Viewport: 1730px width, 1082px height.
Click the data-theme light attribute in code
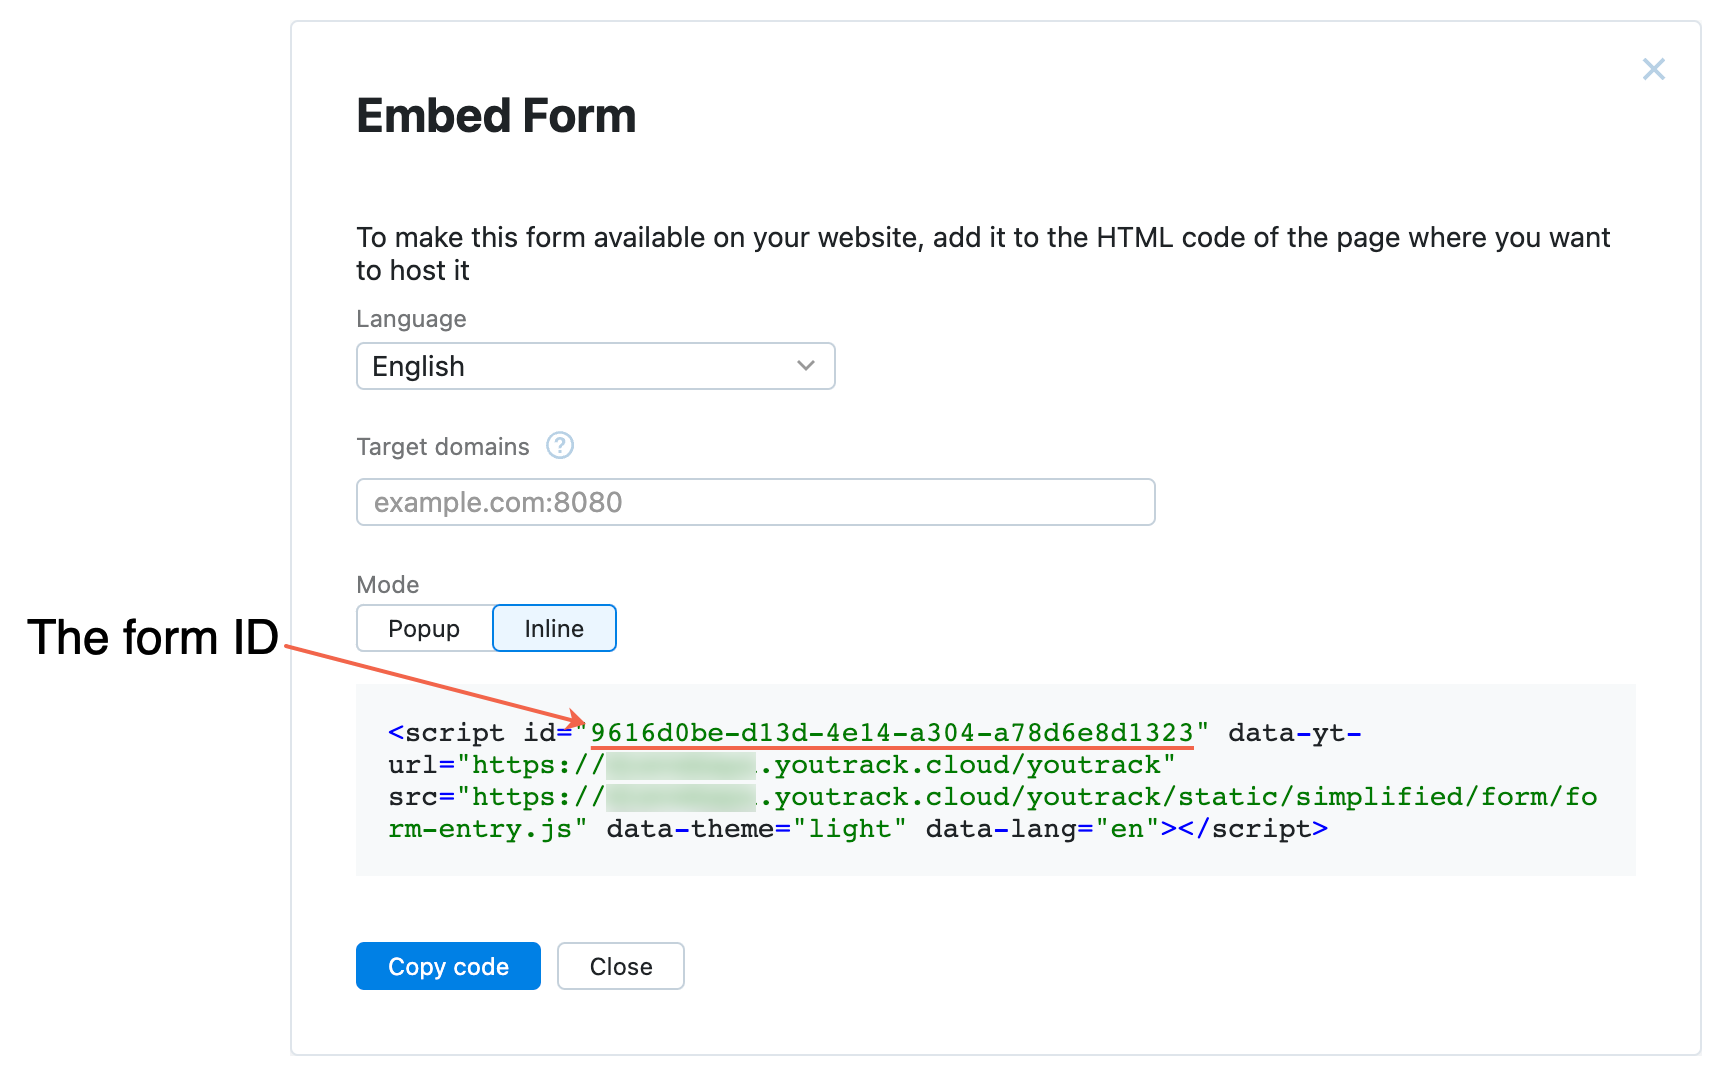(x=756, y=829)
